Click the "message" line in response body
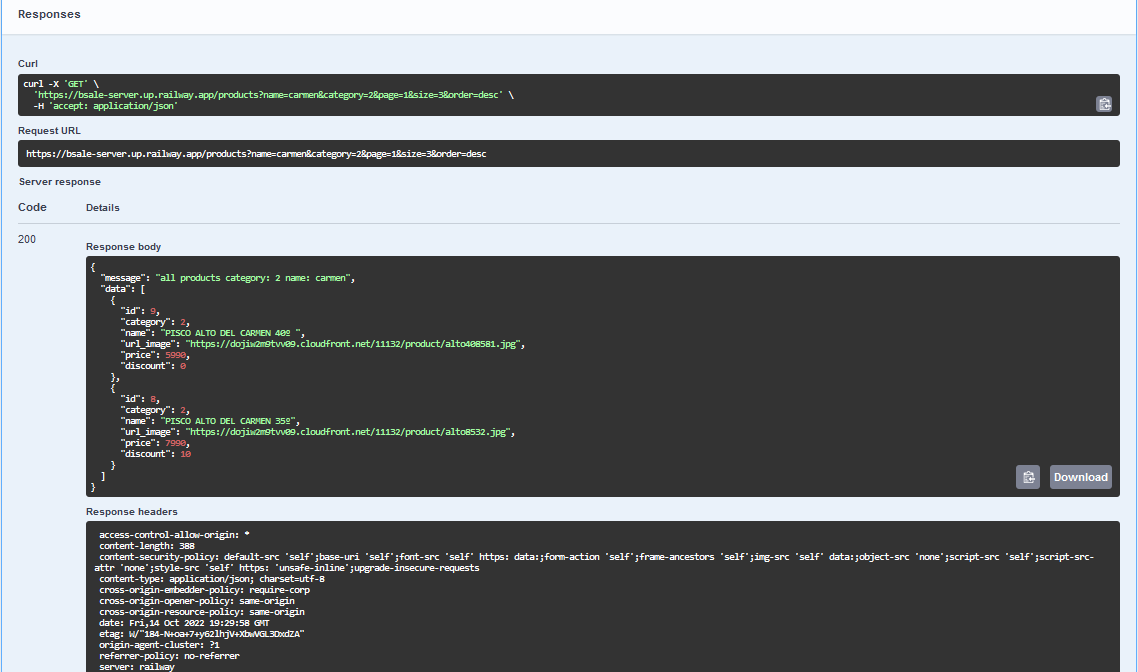 (228, 278)
